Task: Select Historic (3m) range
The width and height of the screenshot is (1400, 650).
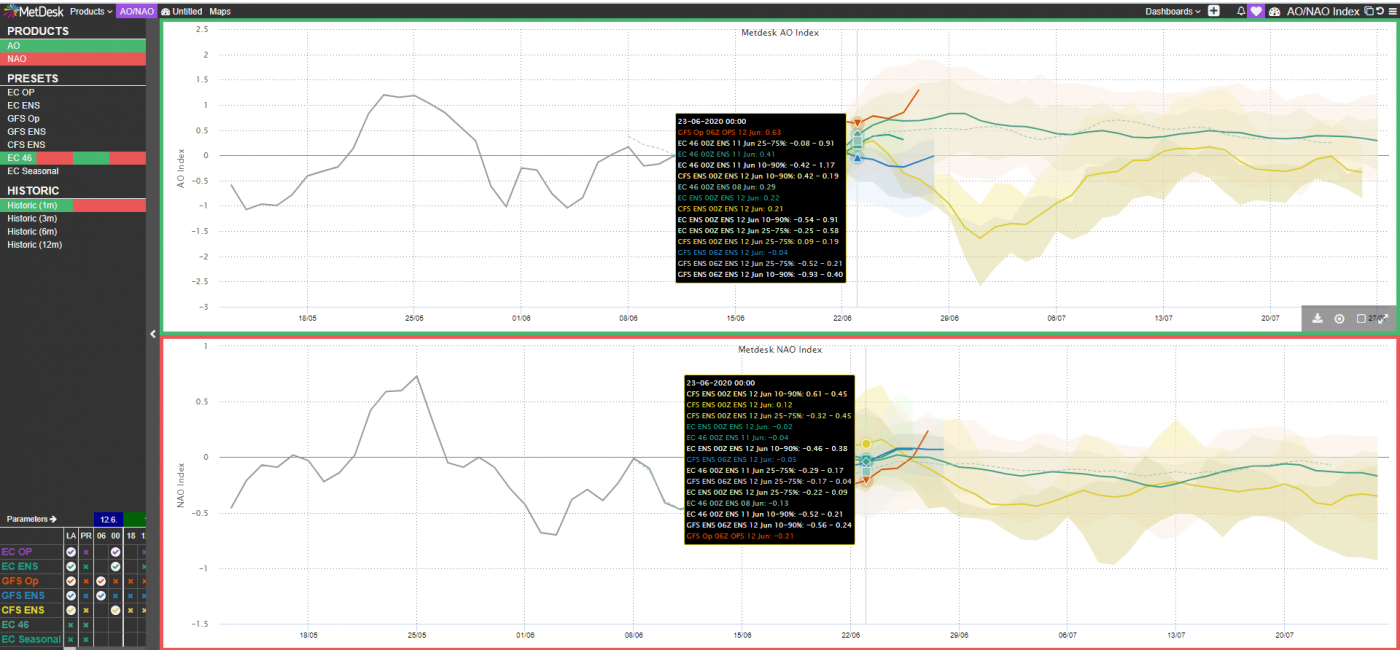Action: click(x=74, y=218)
